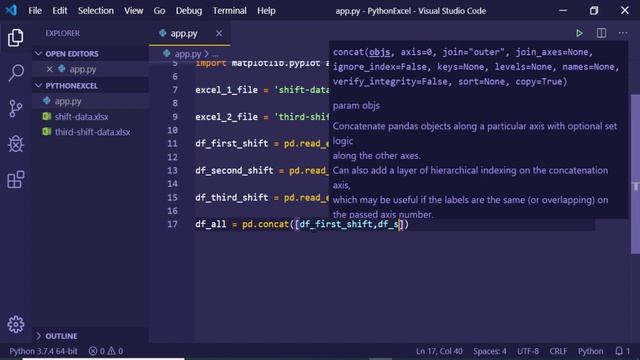Click df_third_shift on line 15
This screenshot has width=640, height=360.
pyautogui.click(x=231, y=198)
